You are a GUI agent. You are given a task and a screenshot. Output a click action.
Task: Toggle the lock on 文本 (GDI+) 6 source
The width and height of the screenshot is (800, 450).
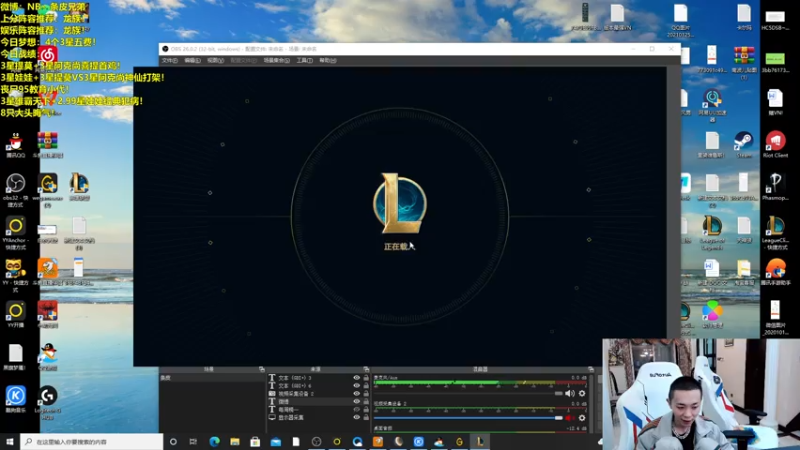(366, 386)
